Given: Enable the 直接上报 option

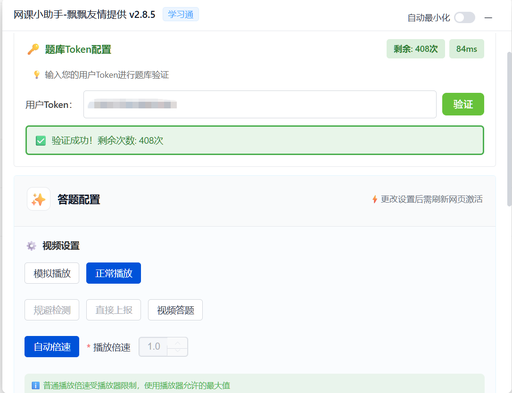Looking at the screenshot, I should coord(114,310).
